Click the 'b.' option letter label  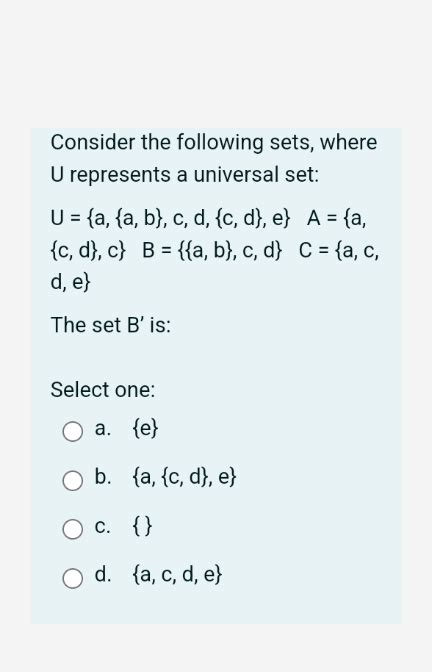click(x=103, y=477)
